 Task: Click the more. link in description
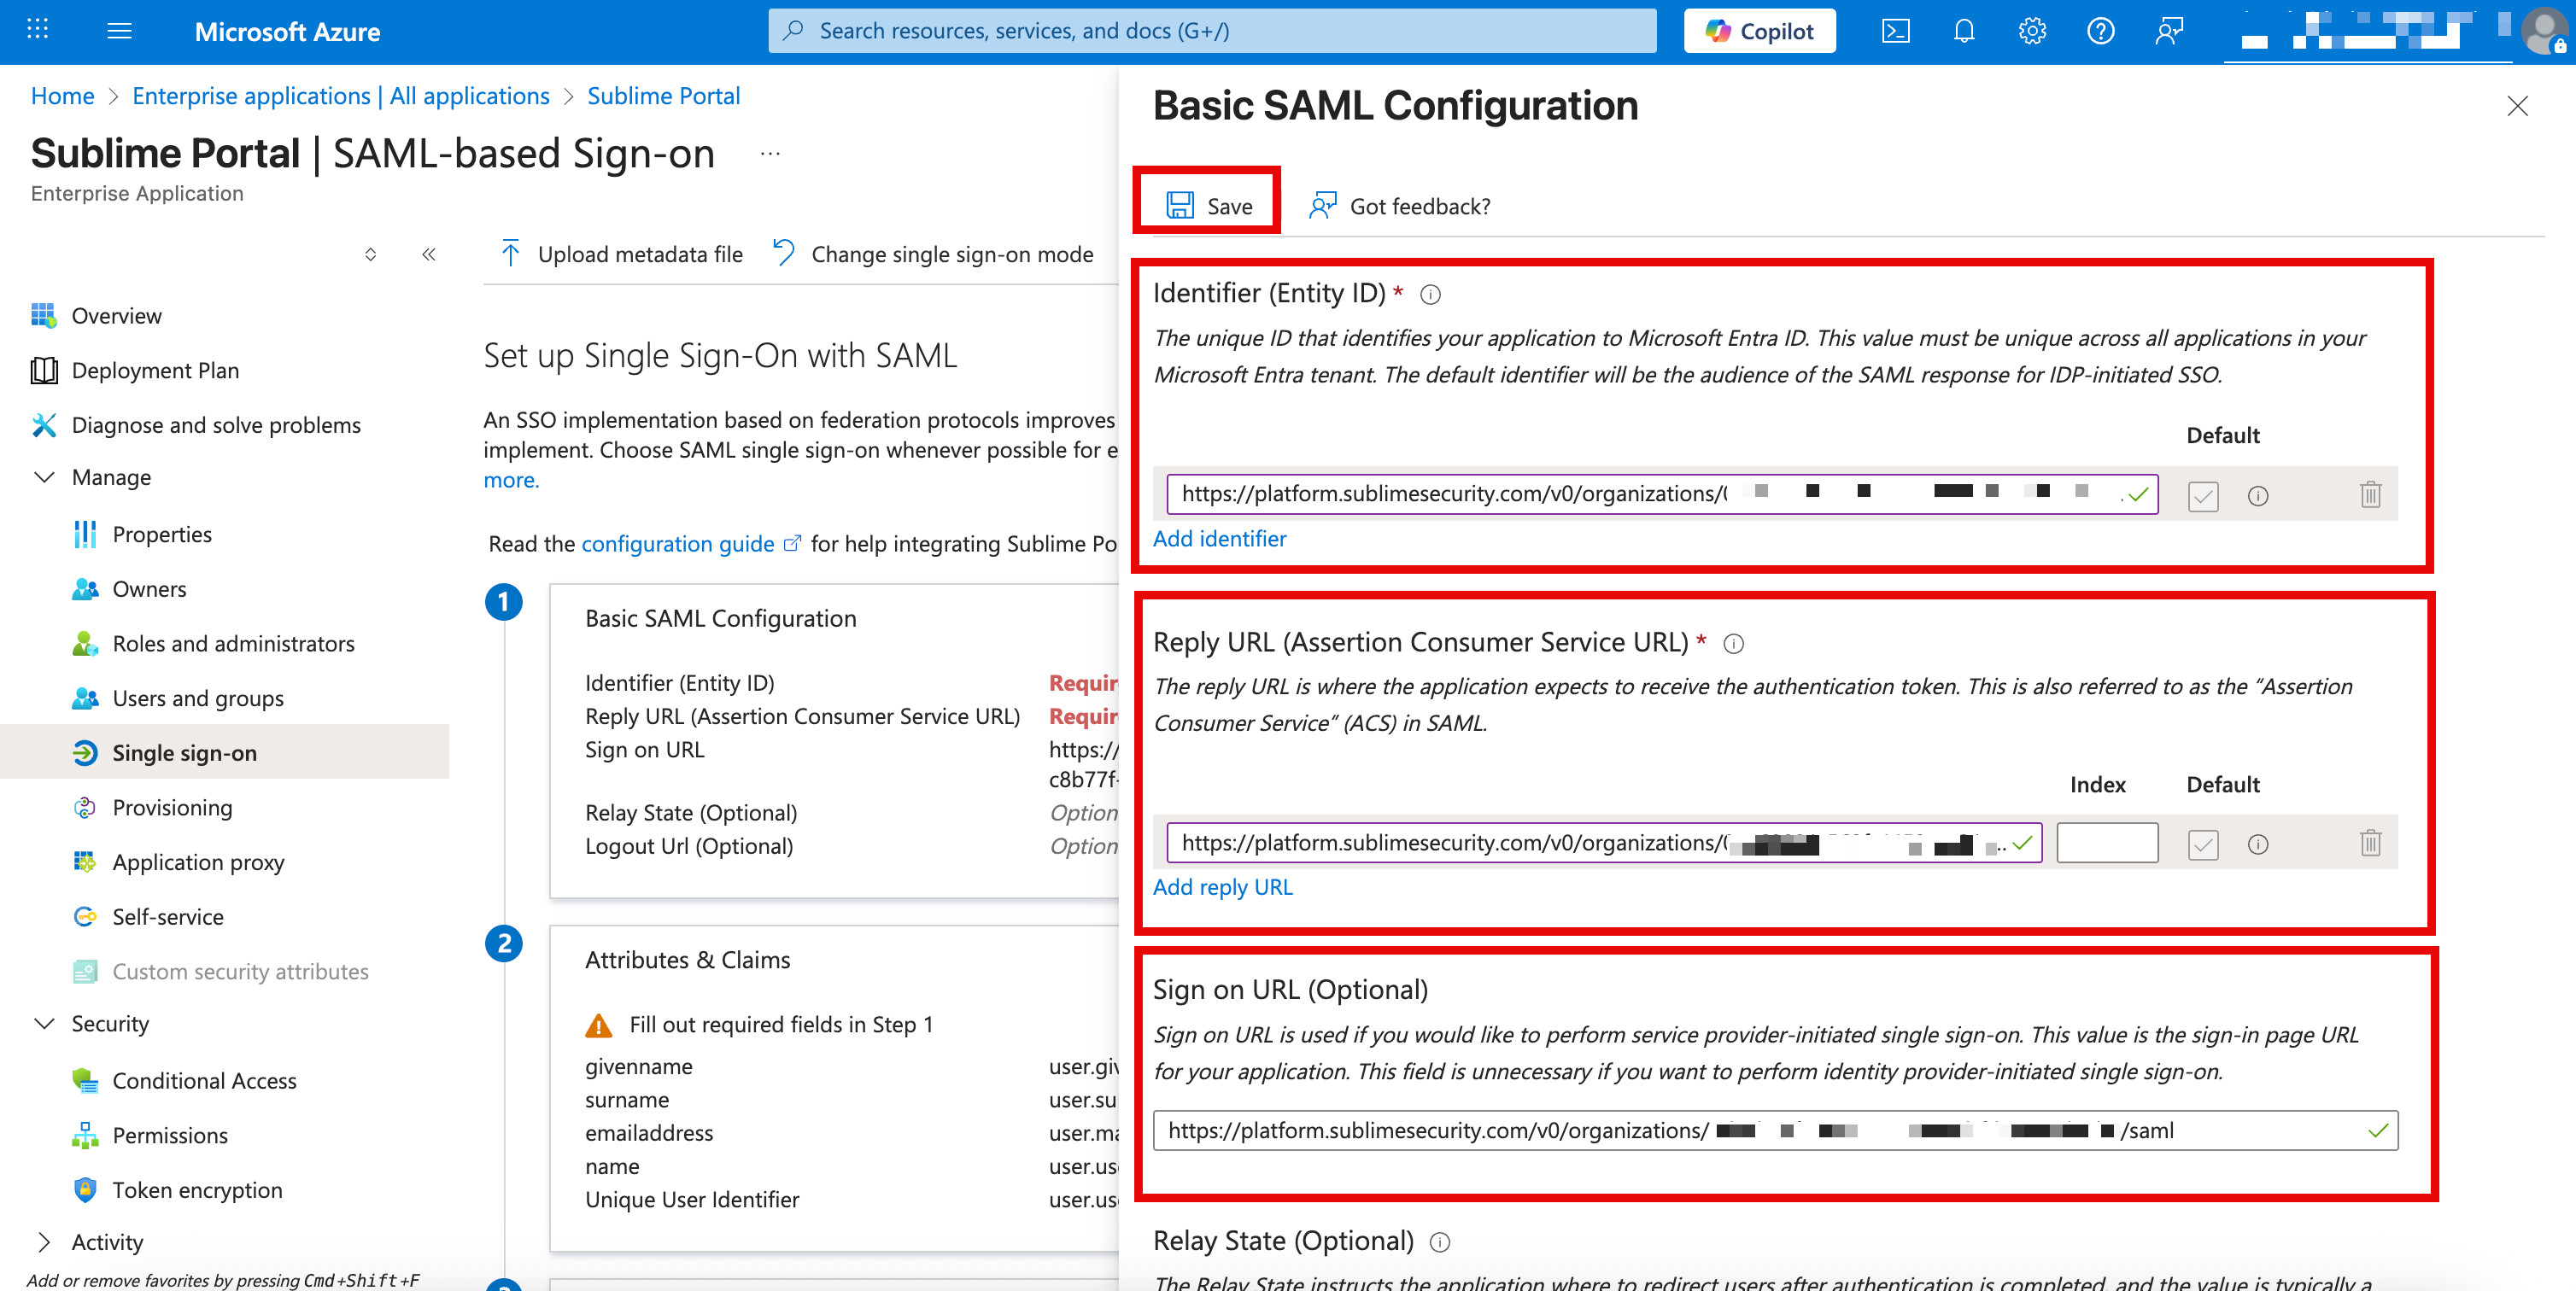click(511, 480)
